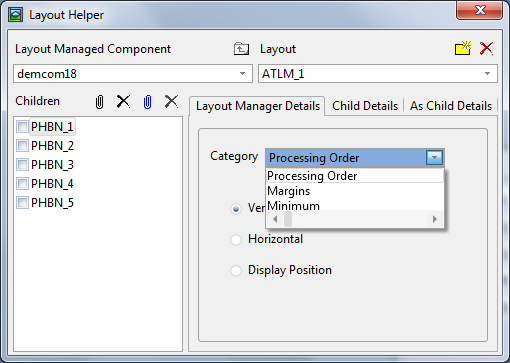Select the Horizontal radio button
This screenshot has height=363, width=510.
coord(236,240)
